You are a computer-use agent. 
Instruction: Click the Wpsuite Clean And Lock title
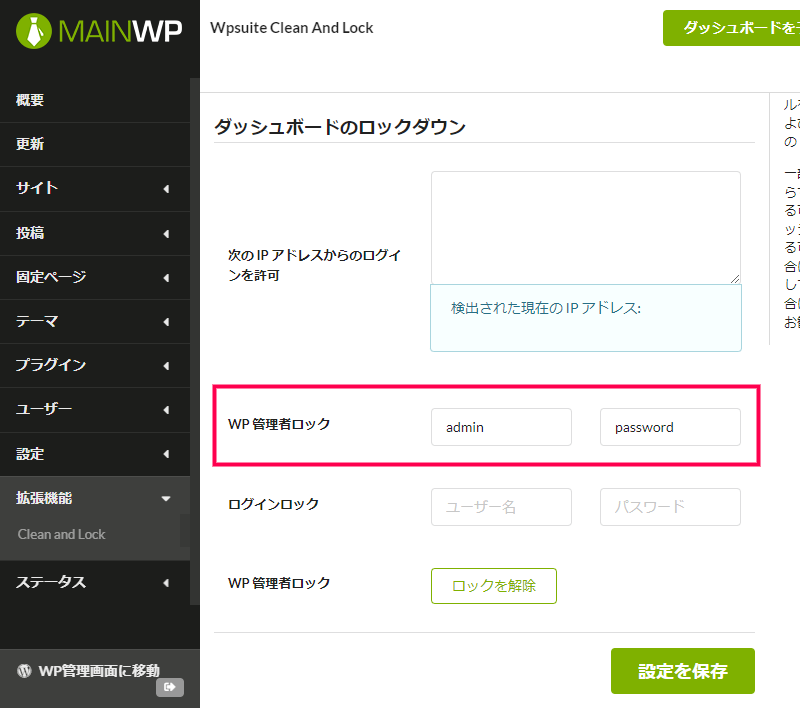291,28
